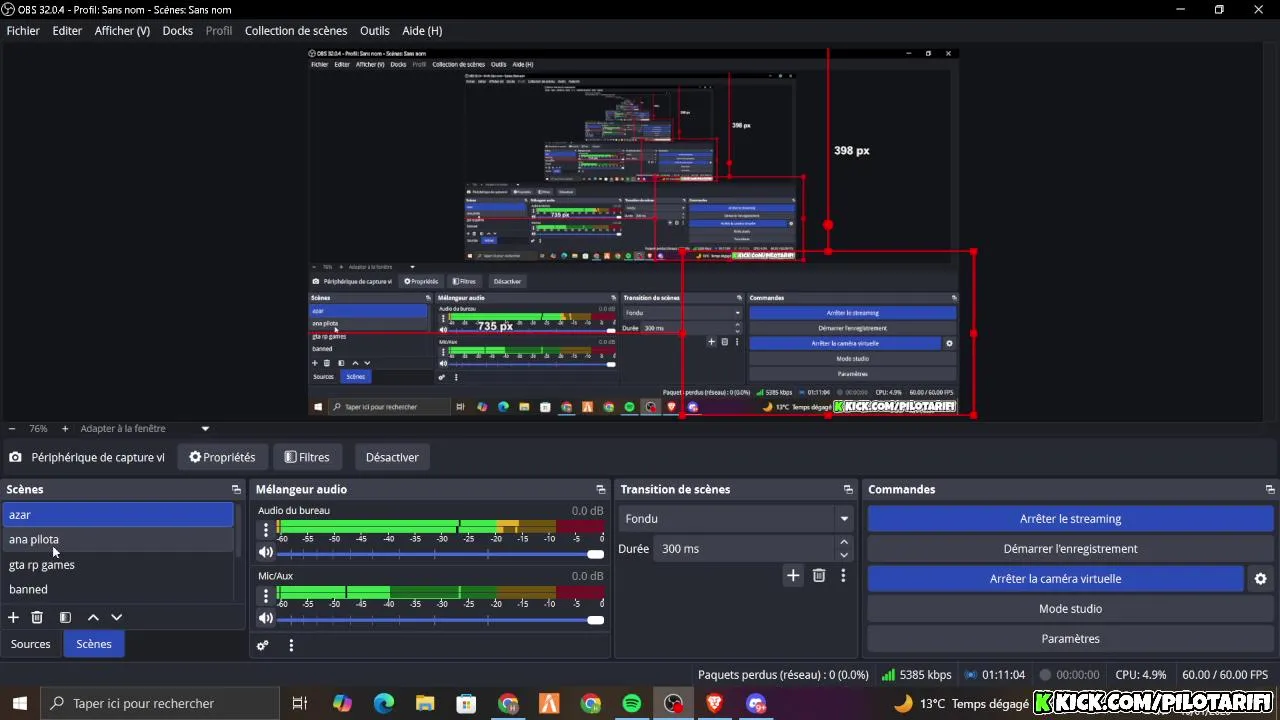Click Arrêter la caméra virtuelle

coord(1055,579)
